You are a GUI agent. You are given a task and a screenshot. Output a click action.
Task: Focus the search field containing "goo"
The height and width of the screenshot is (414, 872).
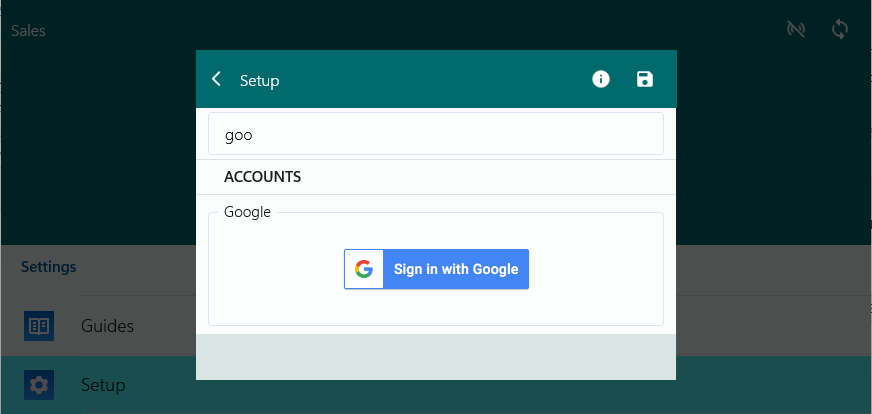click(436, 134)
